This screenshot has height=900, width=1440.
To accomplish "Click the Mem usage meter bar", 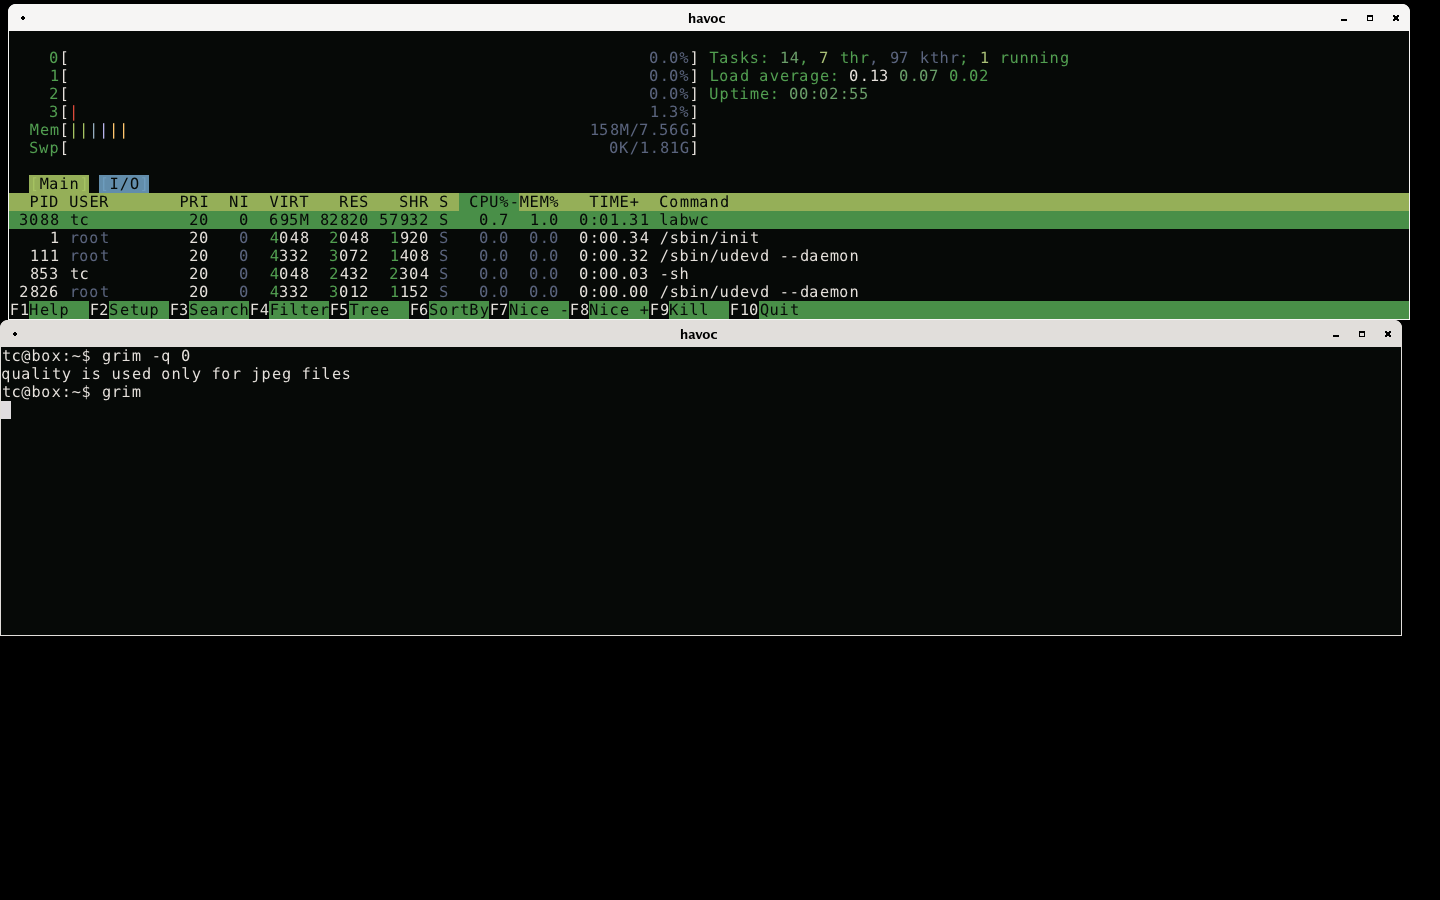I will tap(364, 130).
